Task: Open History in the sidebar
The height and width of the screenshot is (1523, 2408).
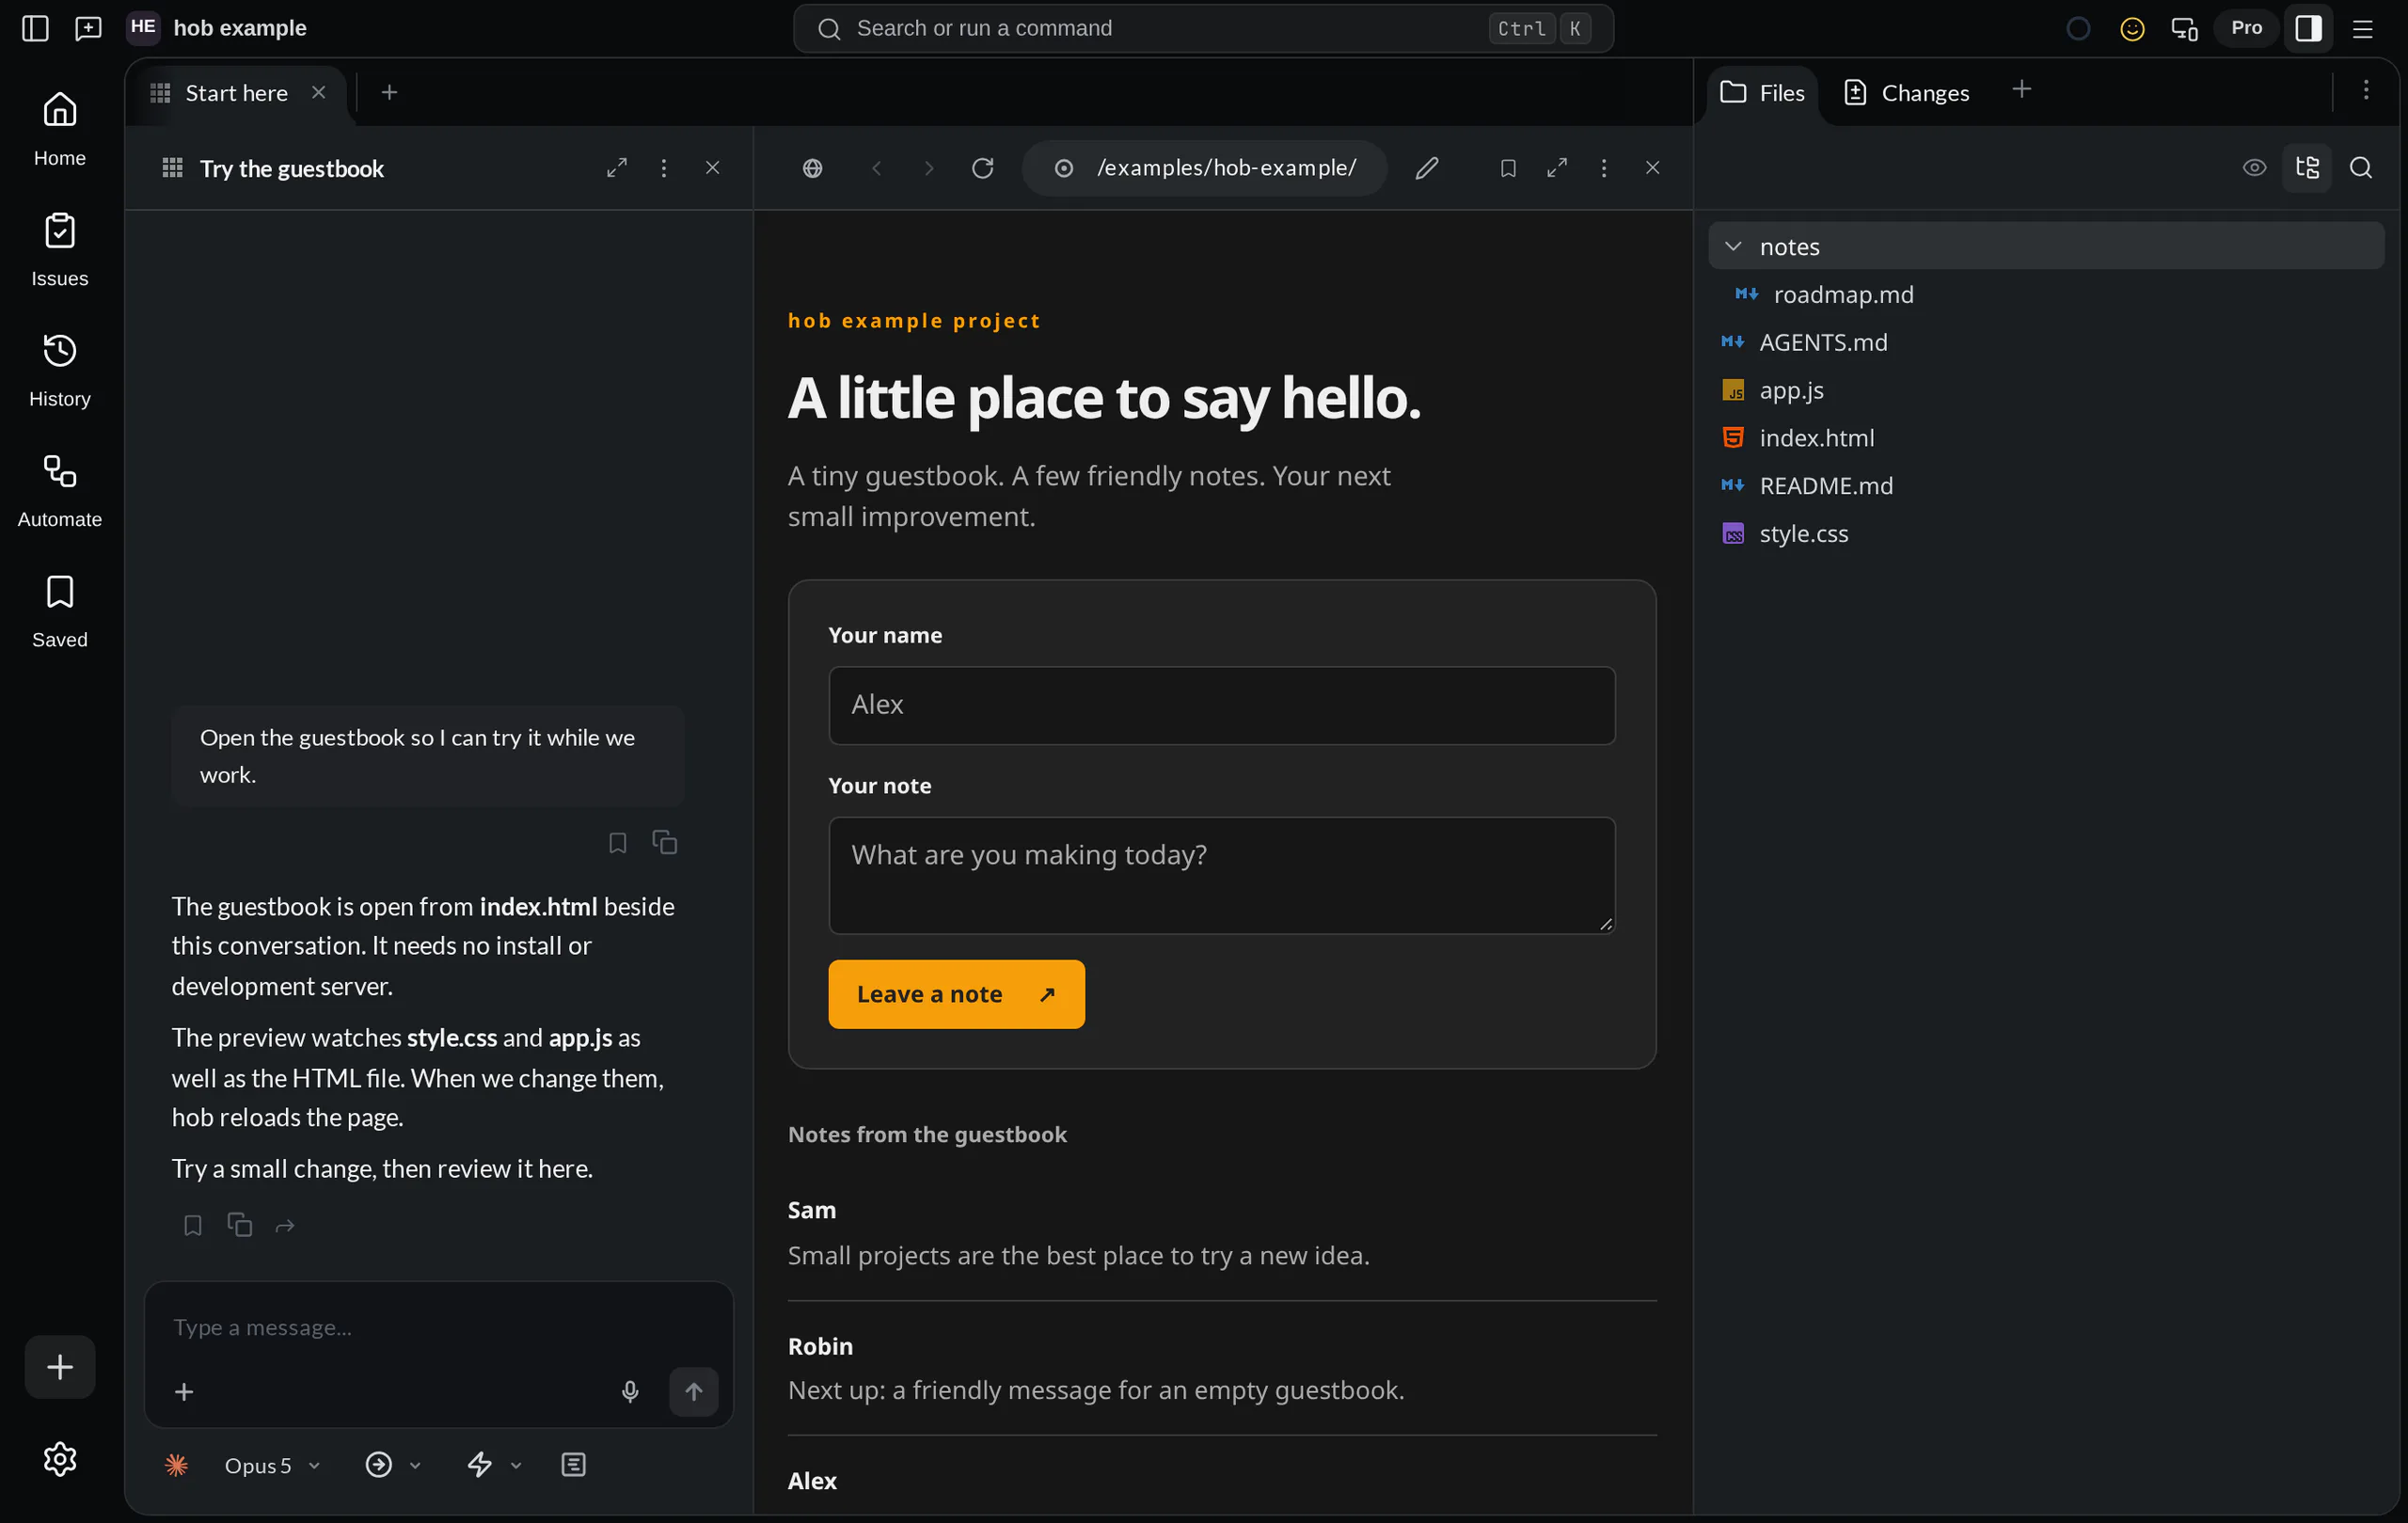Action: click(60, 370)
